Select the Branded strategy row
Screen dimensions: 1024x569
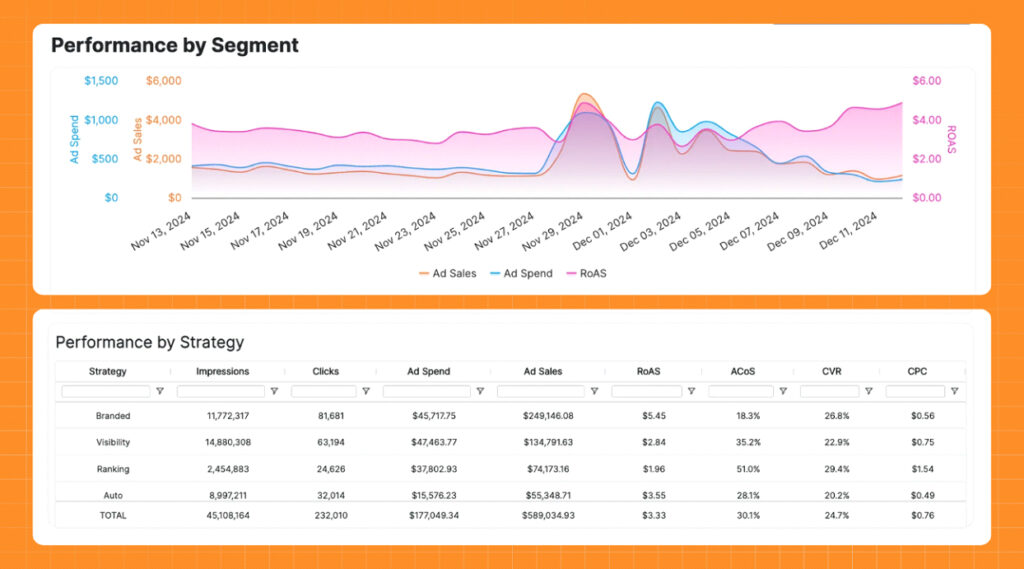113,416
